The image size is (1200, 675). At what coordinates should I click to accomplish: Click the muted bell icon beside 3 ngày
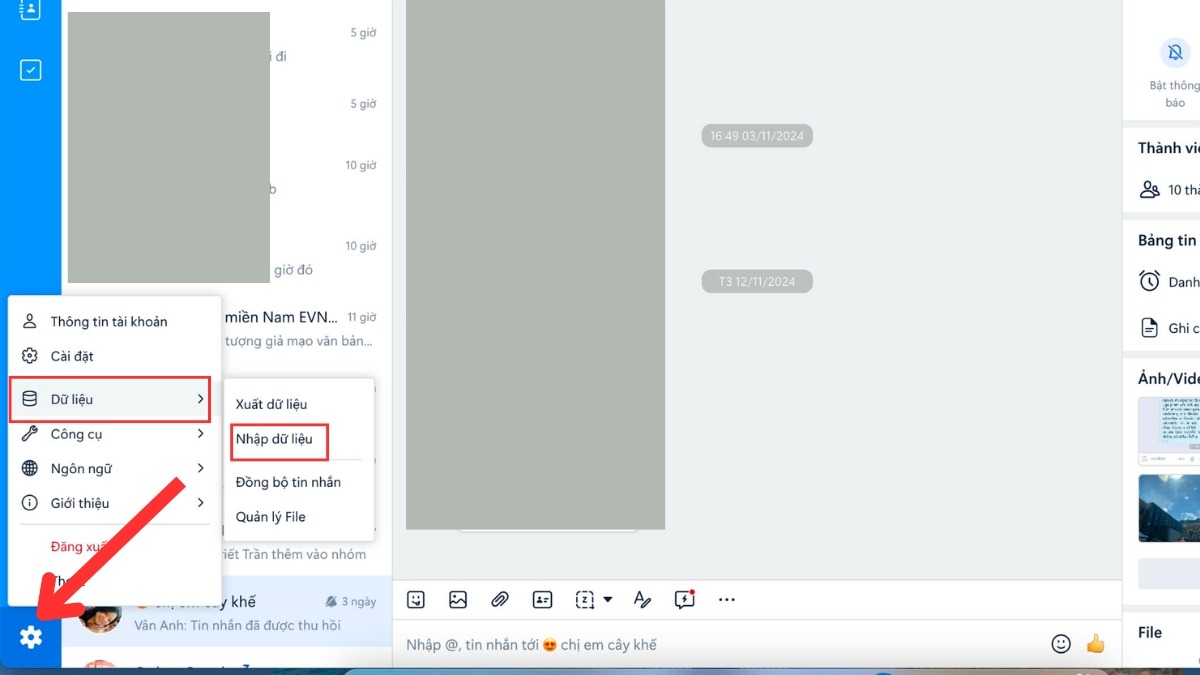tap(331, 602)
